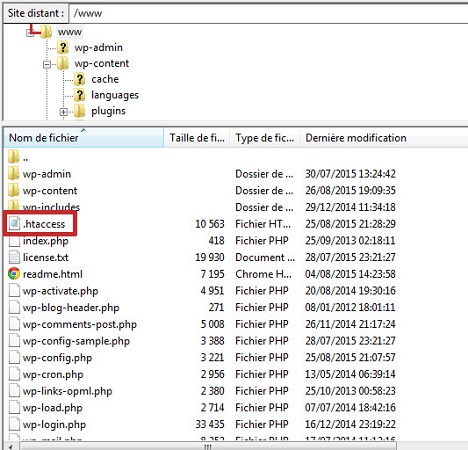Select the wp-blog-header.php file name
Image resolution: width=468 pixels, height=450 pixels.
click(x=71, y=308)
